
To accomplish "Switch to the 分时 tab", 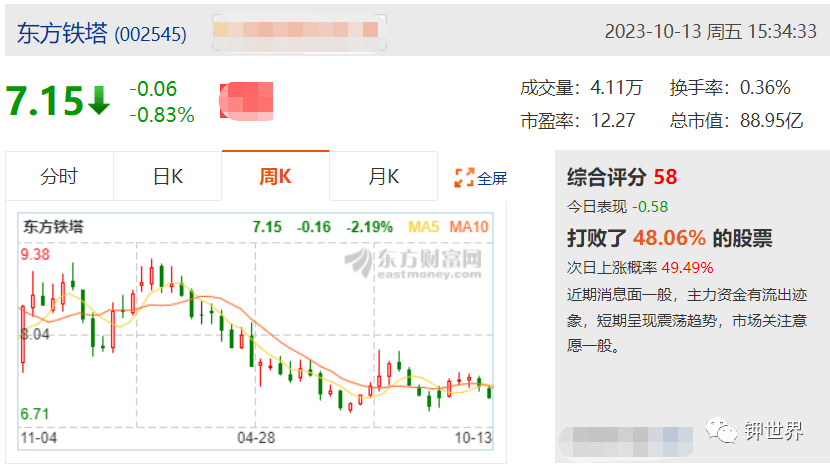I will (x=59, y=176).
